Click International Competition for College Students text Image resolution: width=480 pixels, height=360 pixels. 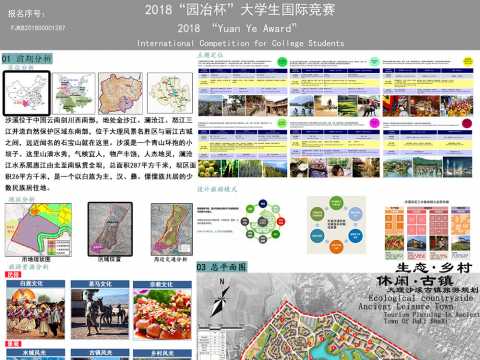click(x=240, y=43)
